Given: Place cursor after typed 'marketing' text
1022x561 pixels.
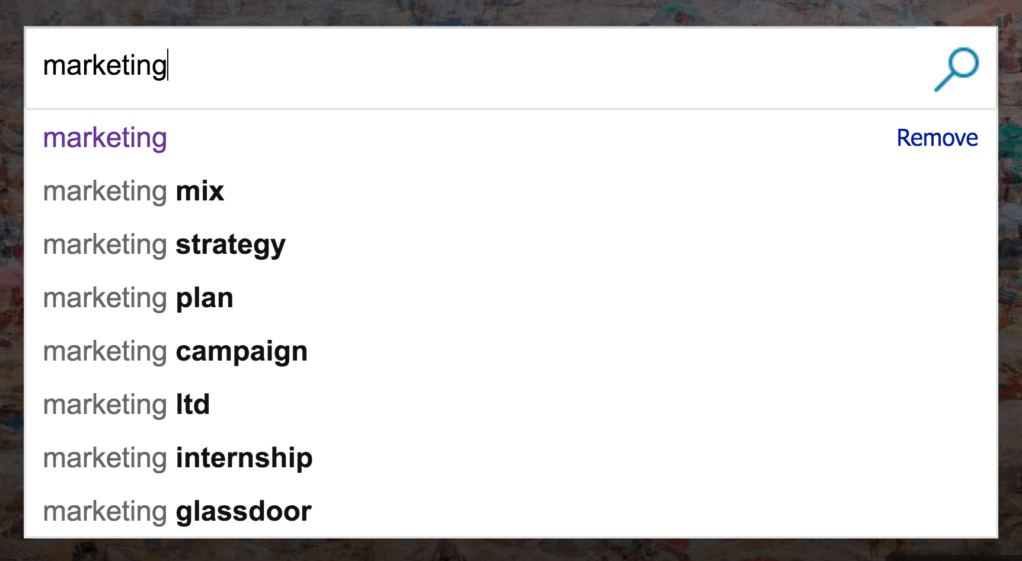Looking at the screenshot, I should pyautogui.click(x=168, y=67).
